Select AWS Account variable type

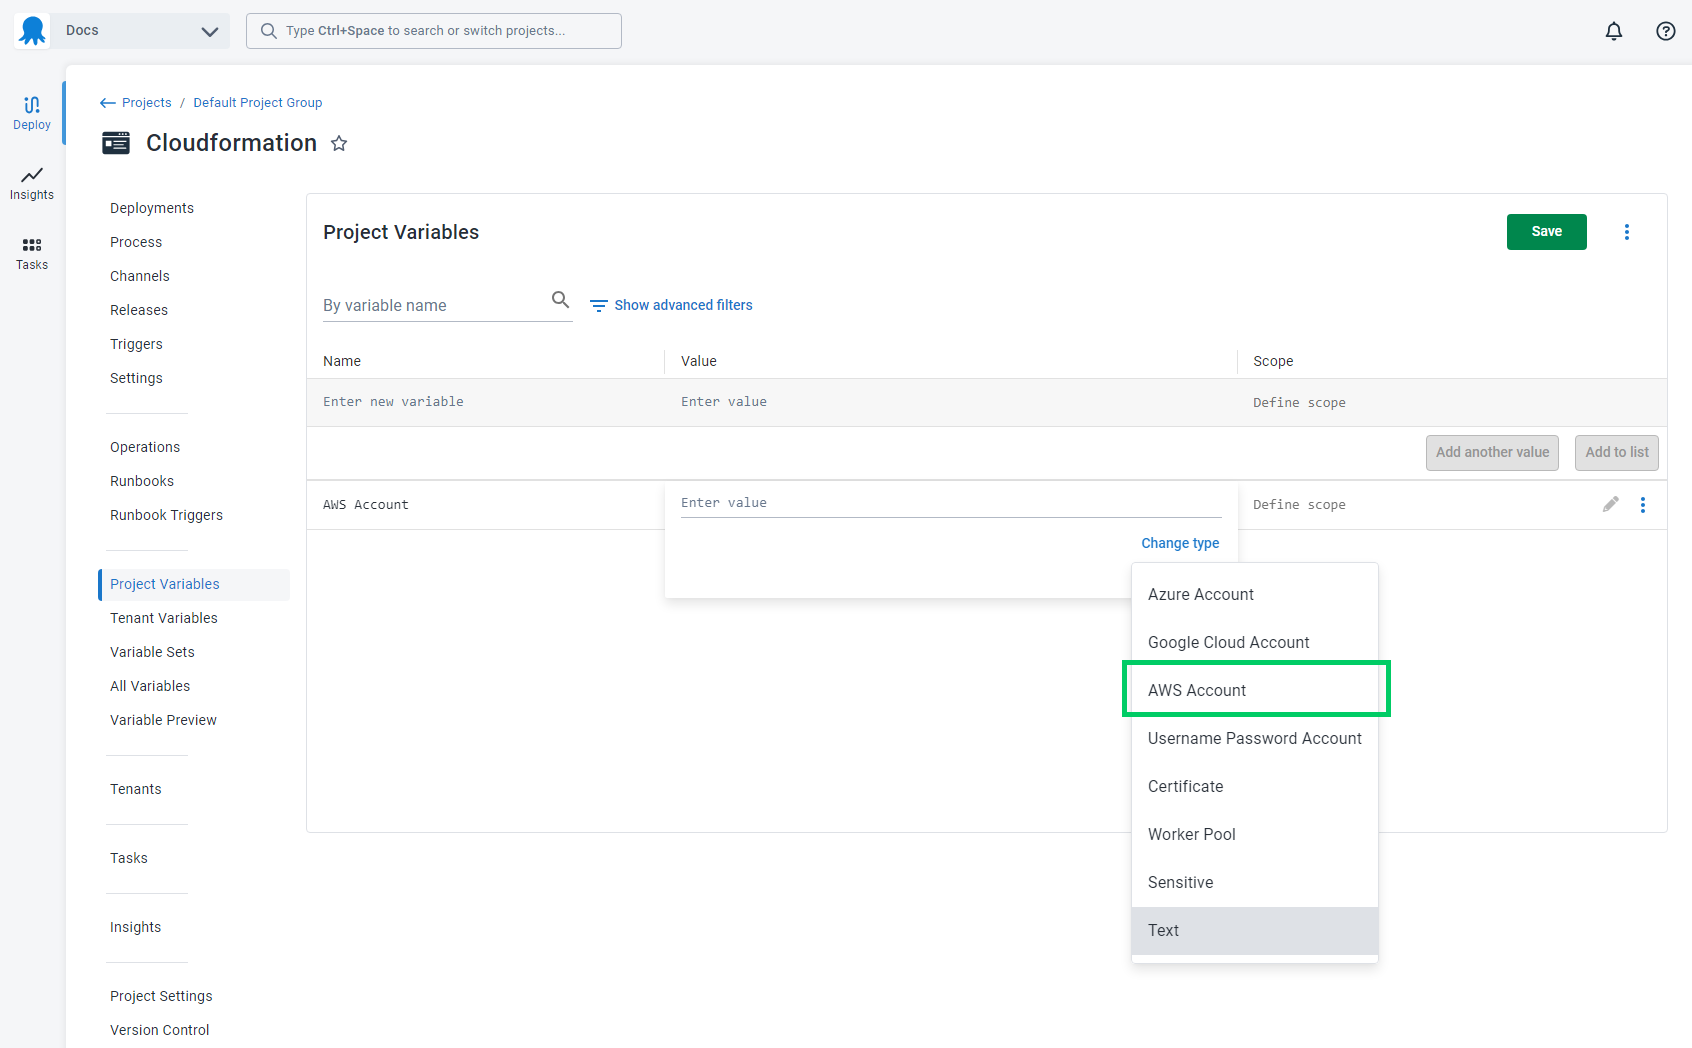pos(1255,690)
